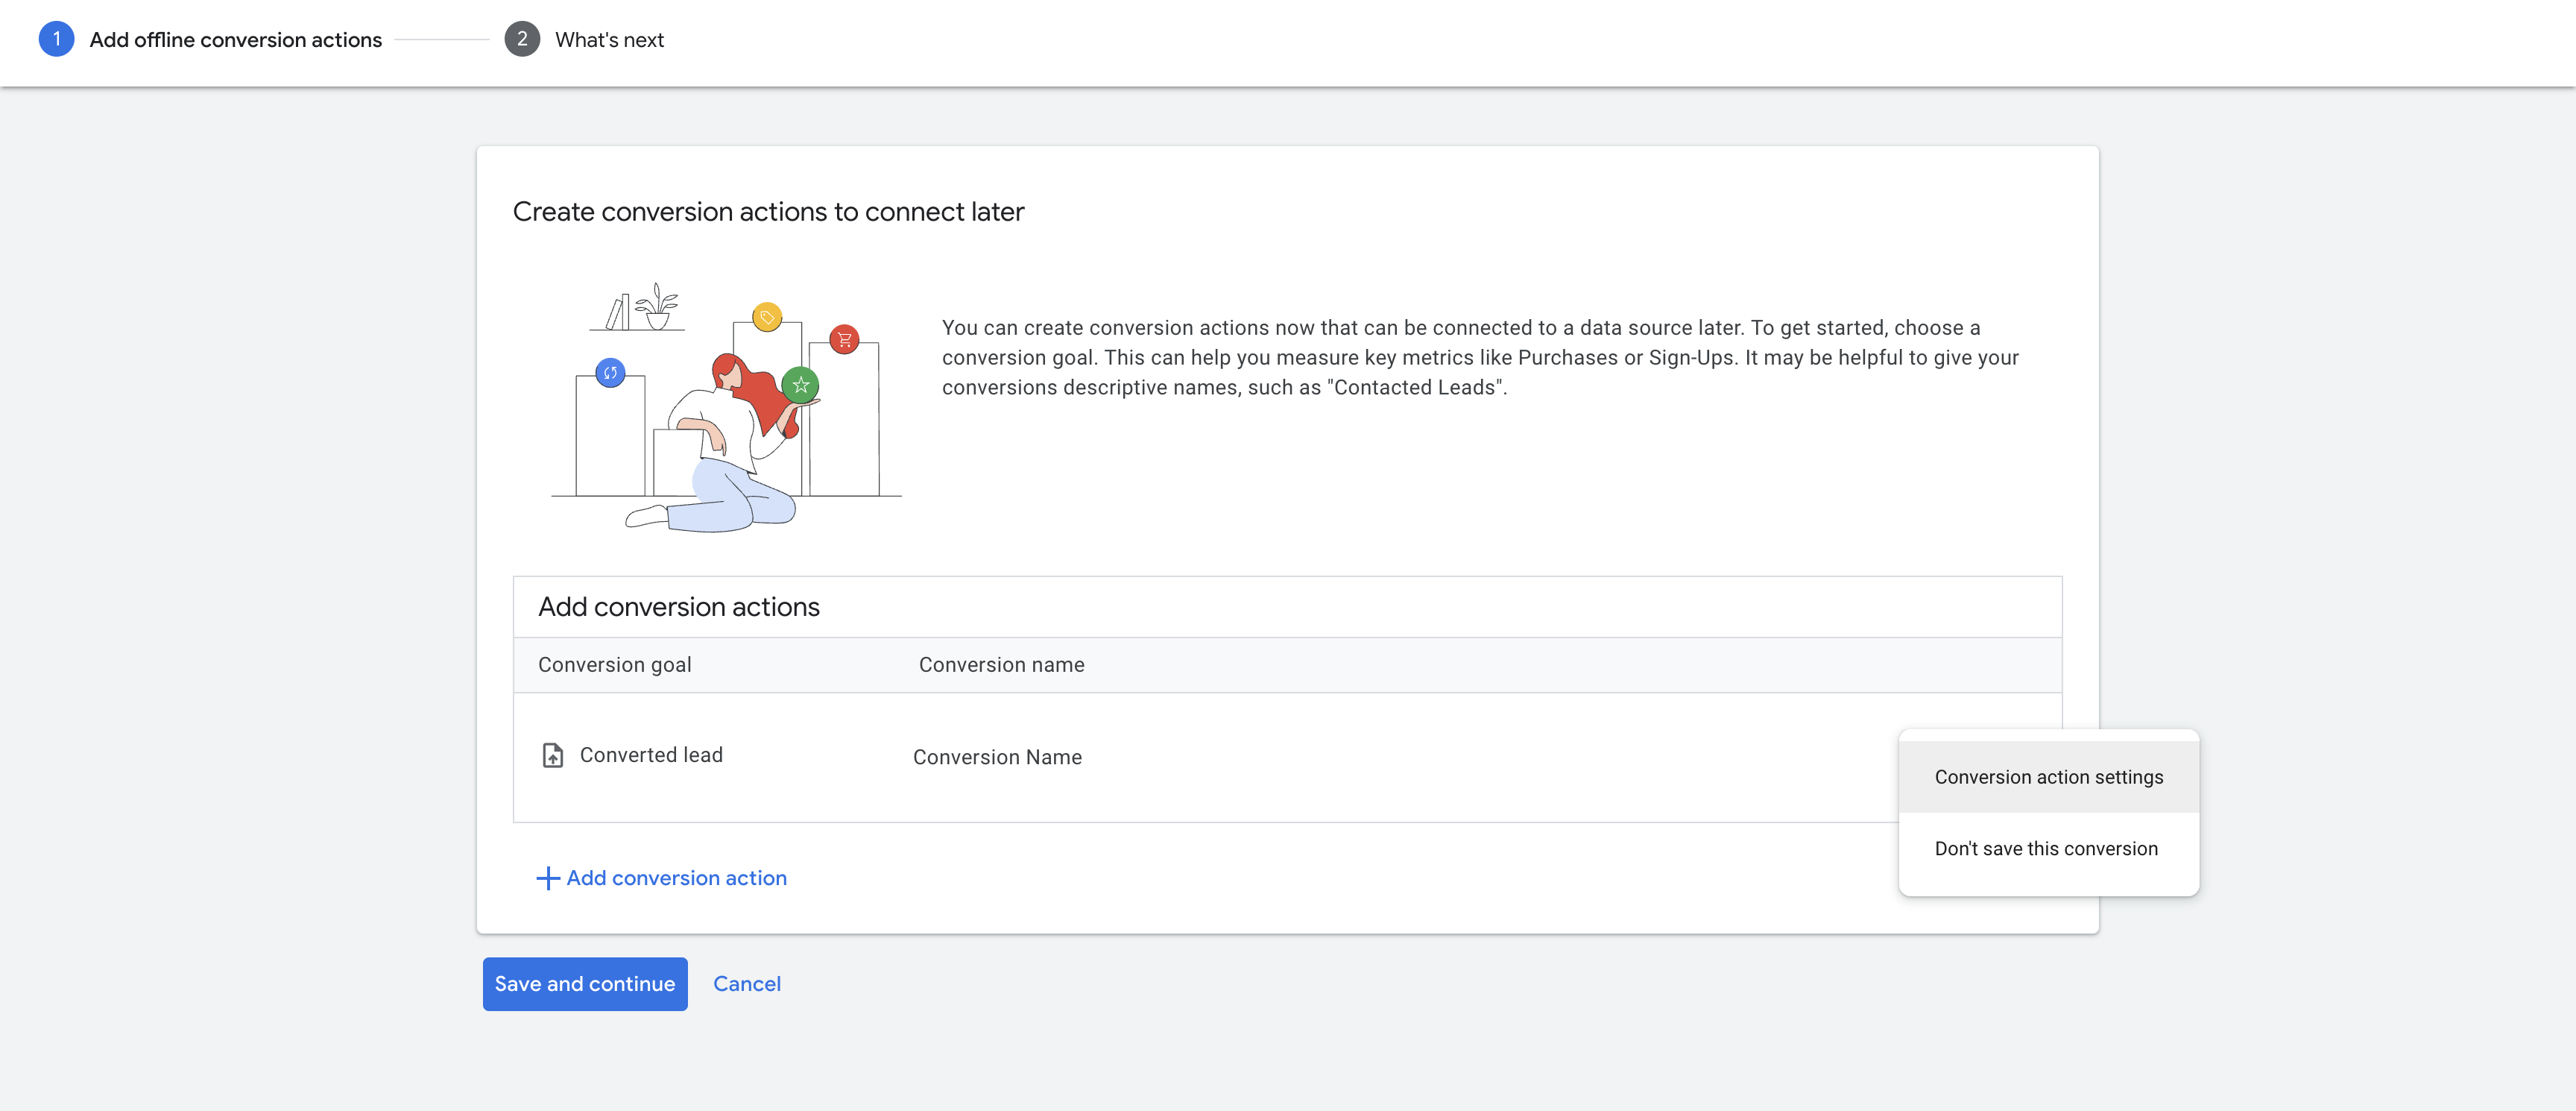Open Conversion action settings from menu
This screenshot has height=1111, width=2576.
click(x=2048, y=777)
